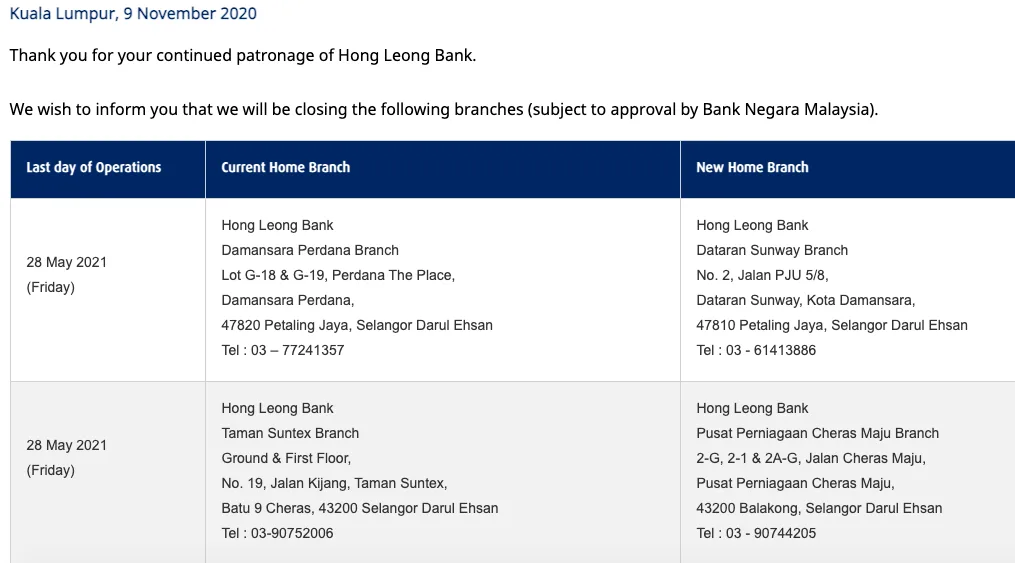Click the 'No. 2, Jalan PJU 5/8' address line

click(x=762, y=276)
